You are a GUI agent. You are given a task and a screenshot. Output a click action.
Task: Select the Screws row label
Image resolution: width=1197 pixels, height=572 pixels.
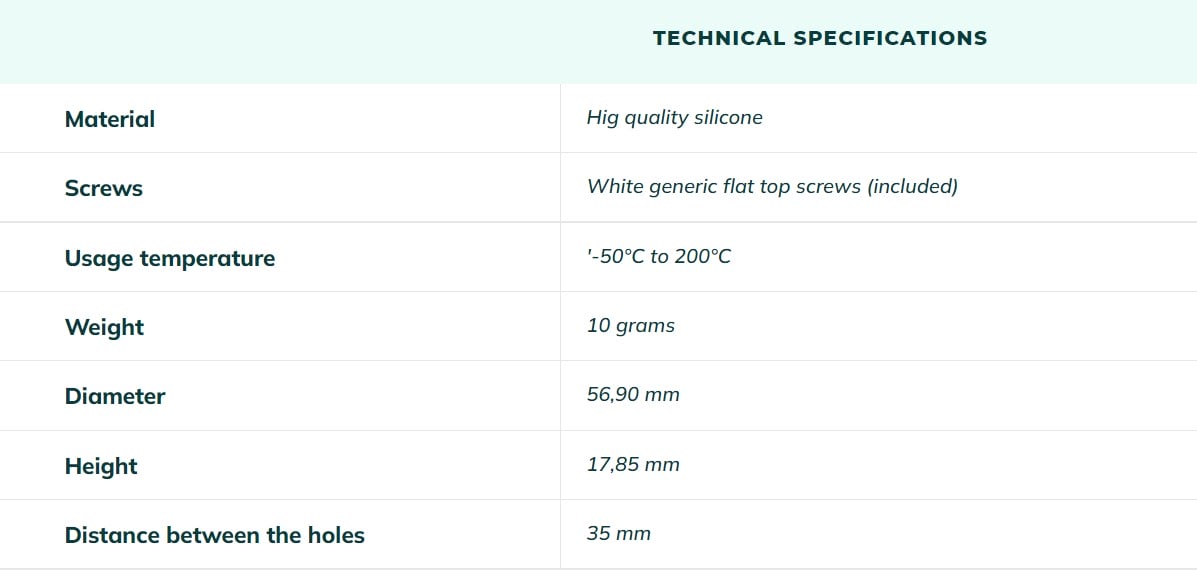click(x=104, y=188)
